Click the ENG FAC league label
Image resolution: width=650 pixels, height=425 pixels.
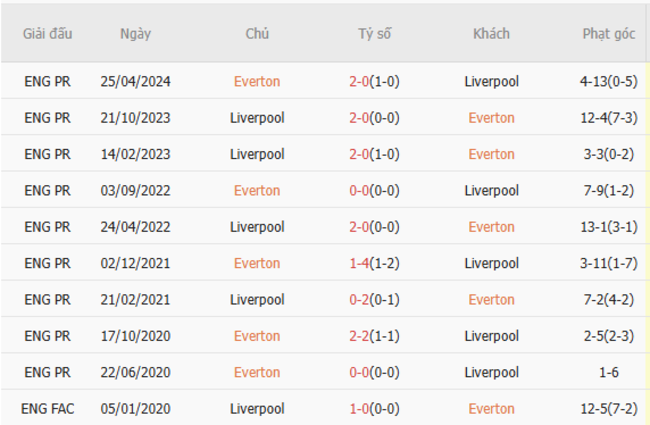point(48,409)
